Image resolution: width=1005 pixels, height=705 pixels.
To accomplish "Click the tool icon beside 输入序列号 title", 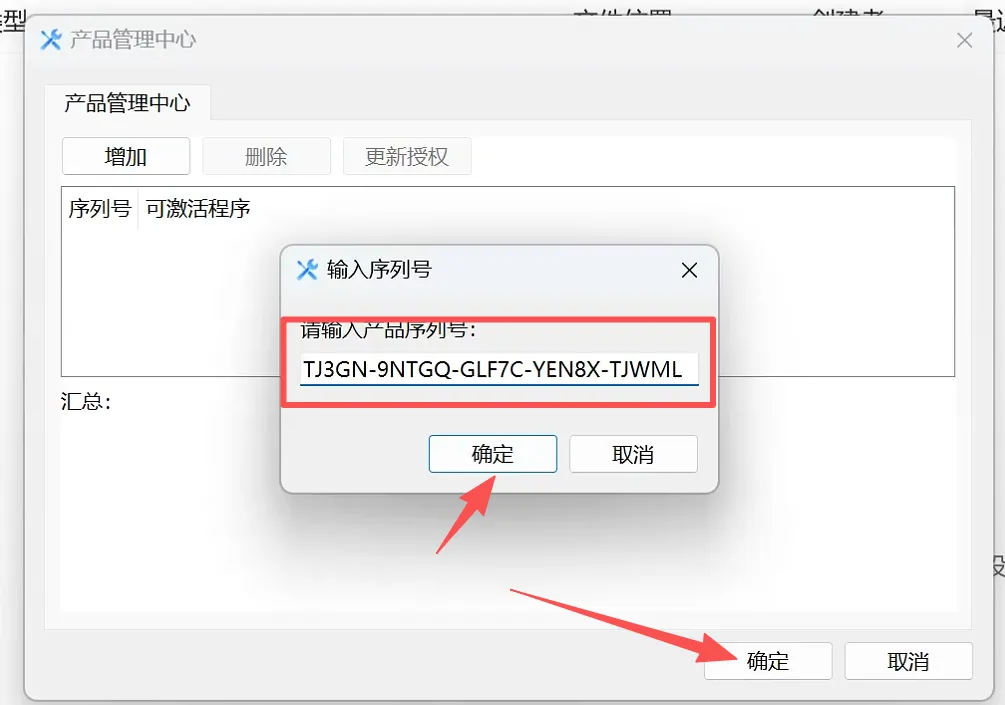I will point(307,270).
